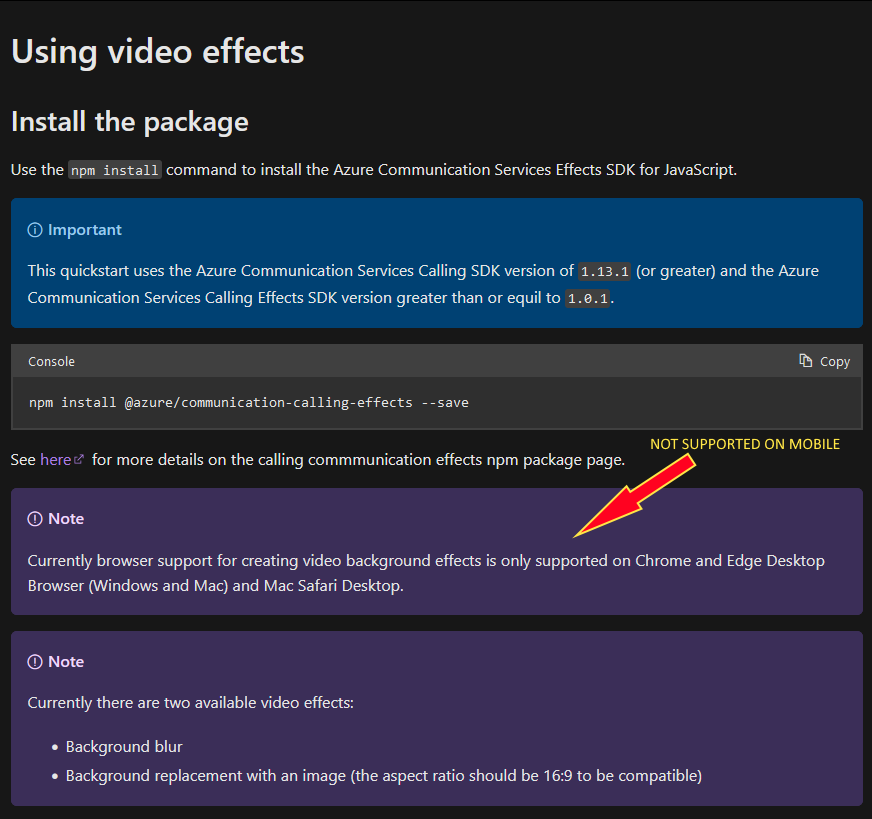The width and height of the screenshot is (872, 819).
Task: Click the 'Using video effects' heading
Action: 158,52
